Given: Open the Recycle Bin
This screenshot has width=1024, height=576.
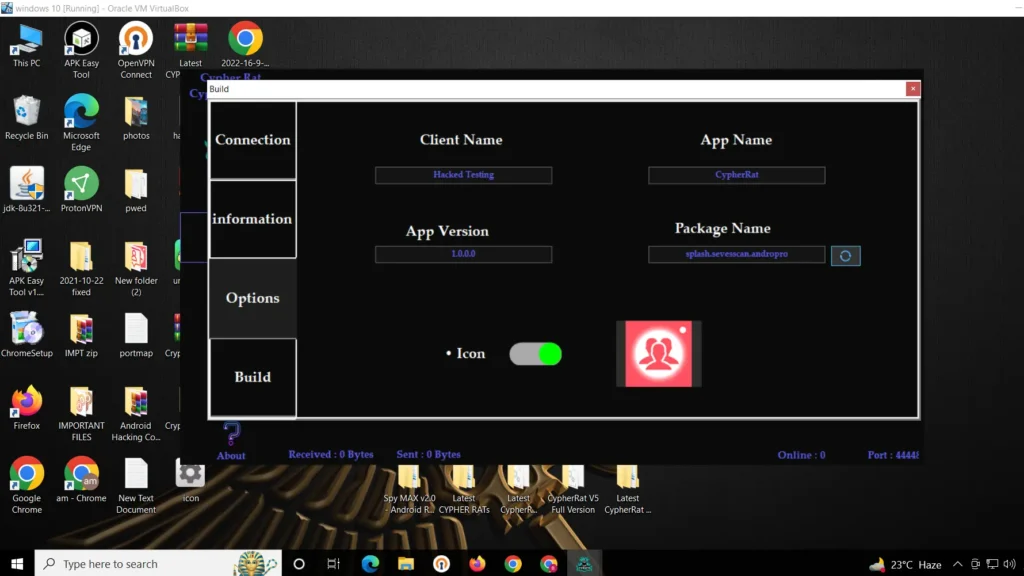Looking at the screenshot, I should (27, 118).
